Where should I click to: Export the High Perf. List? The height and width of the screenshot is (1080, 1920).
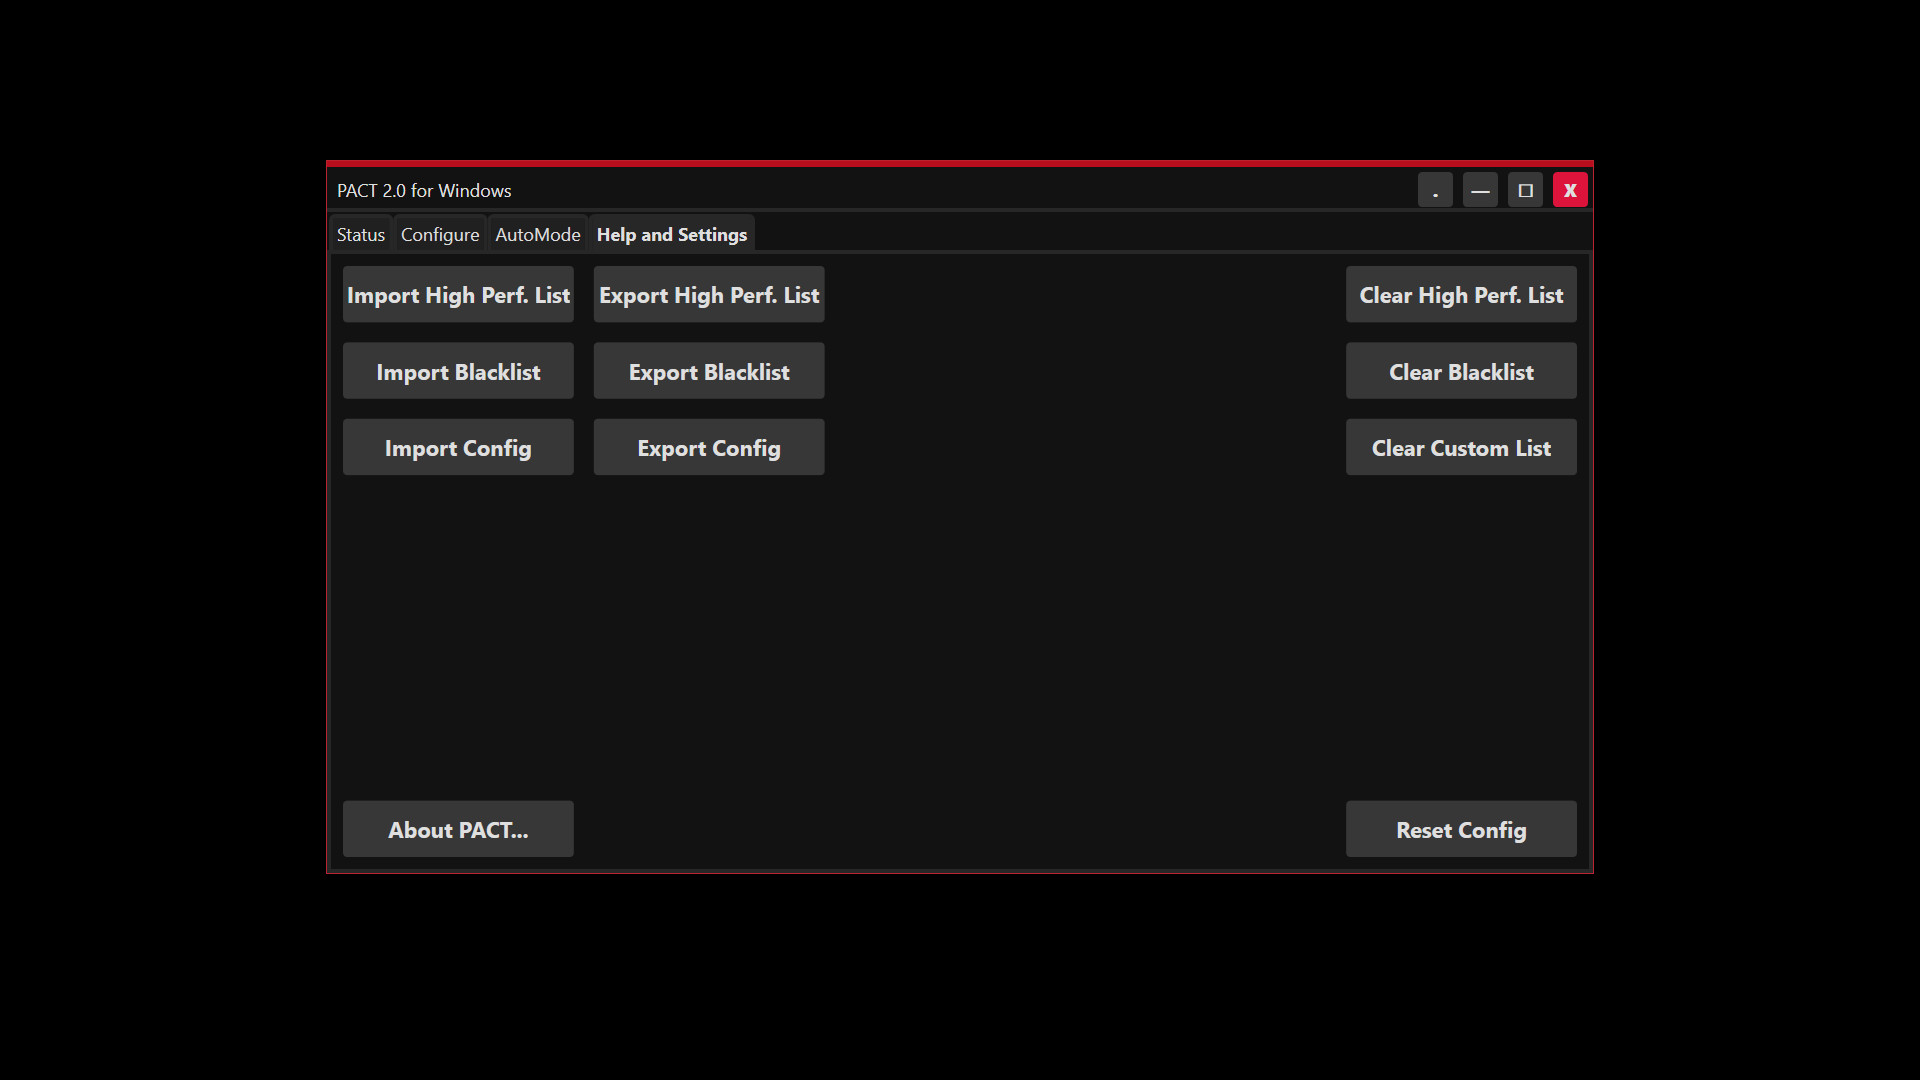(x=708, y=294)
